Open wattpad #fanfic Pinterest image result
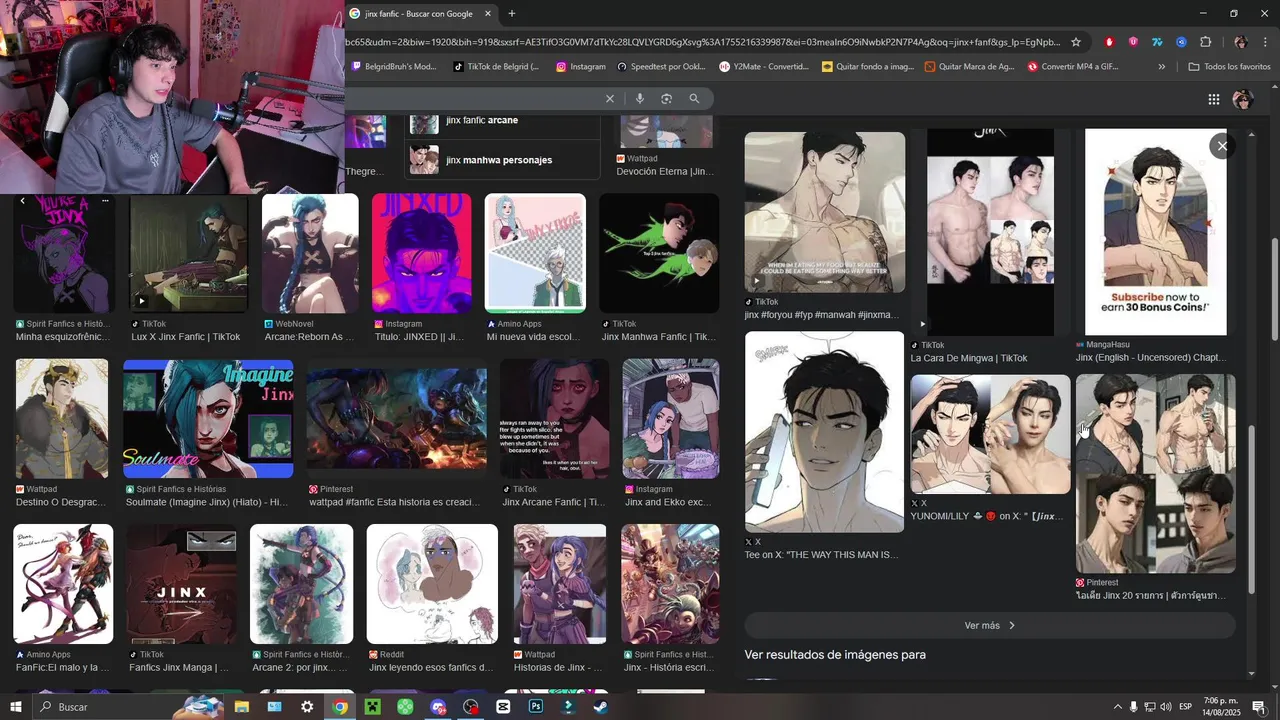This screenshot has width=1280, height=720. click(397, 419)
